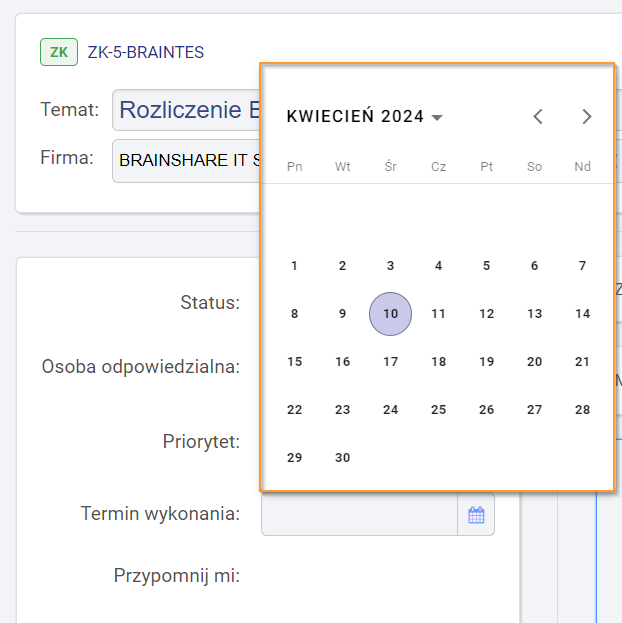Click the Osoba odpowiedzialna: label
Screen dimensions: 622x623
click(x=141, y=367)
